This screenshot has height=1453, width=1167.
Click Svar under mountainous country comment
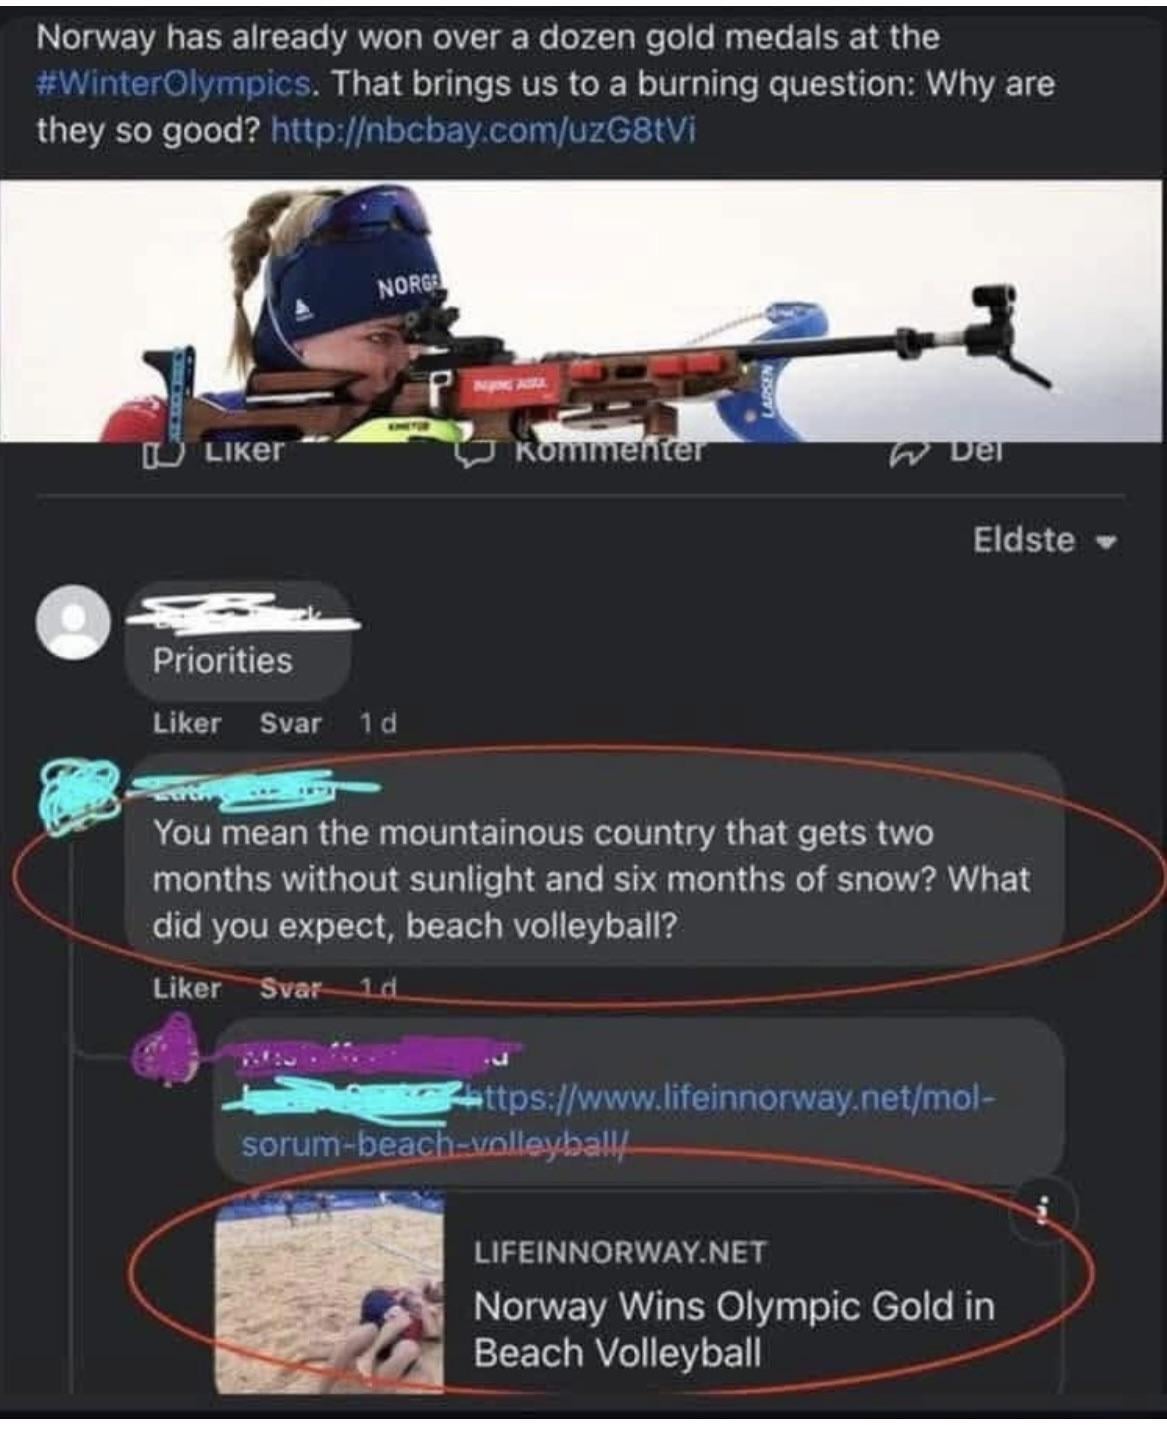pos(290,988)
